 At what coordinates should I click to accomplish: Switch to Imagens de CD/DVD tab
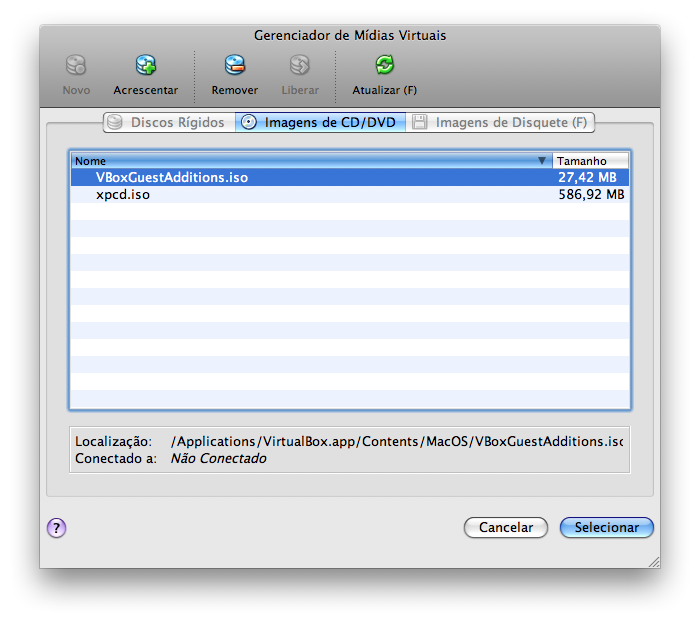(x=321, y=122)
